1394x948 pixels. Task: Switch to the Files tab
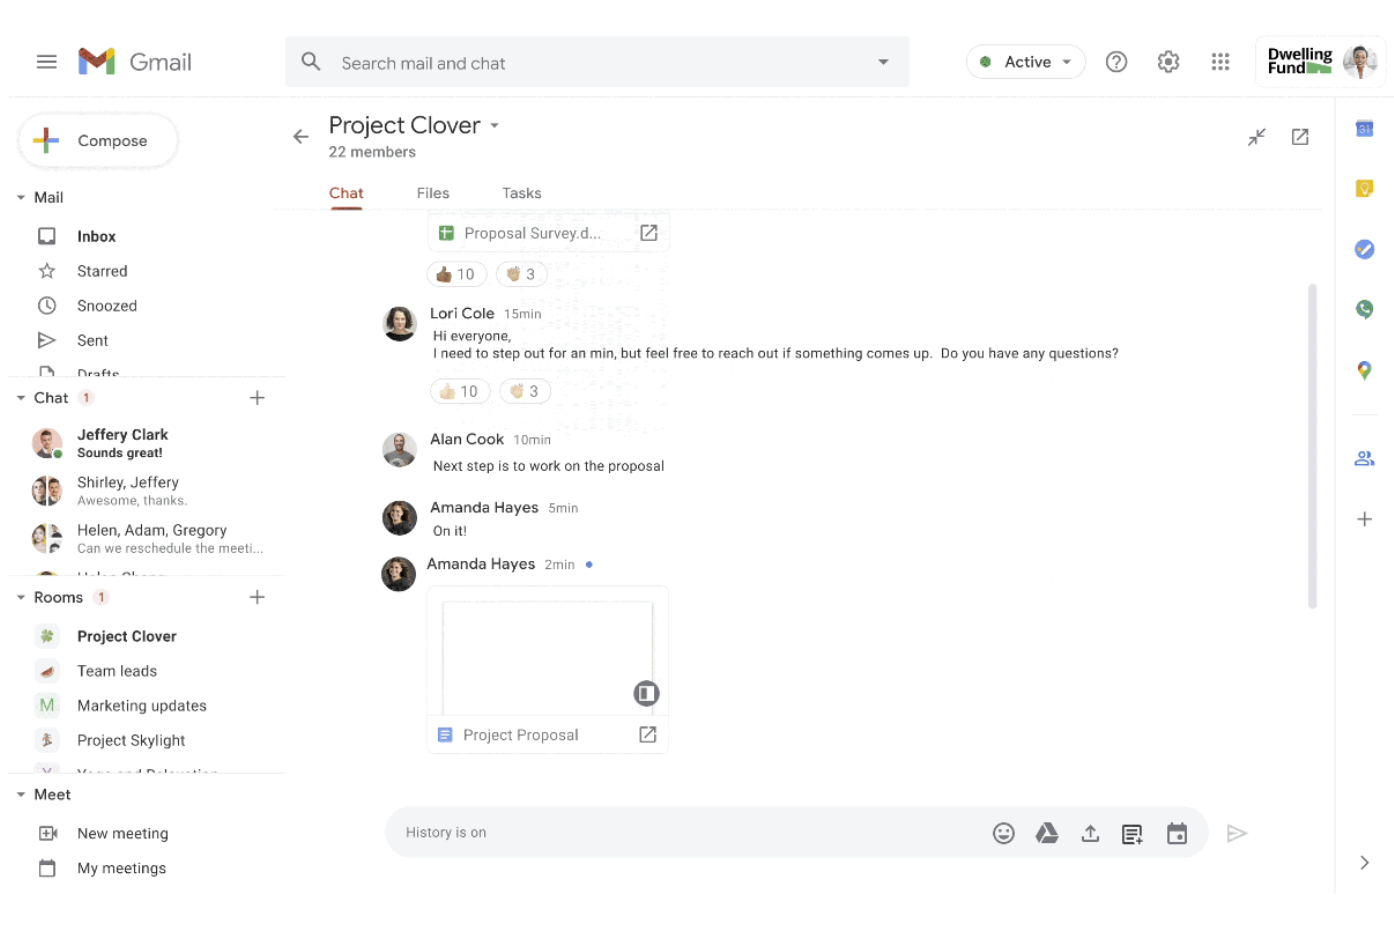[433, 193]
